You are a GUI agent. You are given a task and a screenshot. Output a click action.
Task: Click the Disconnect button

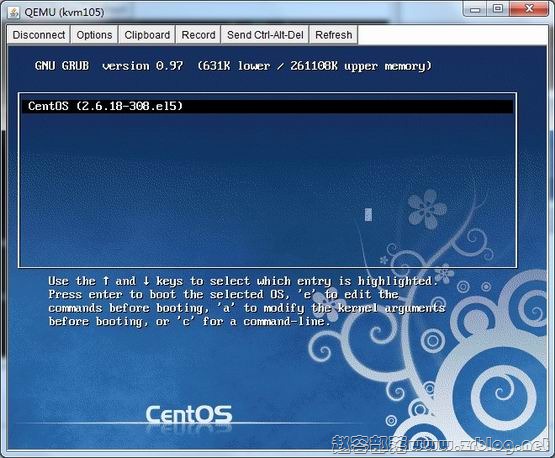(x=39, y=35)
